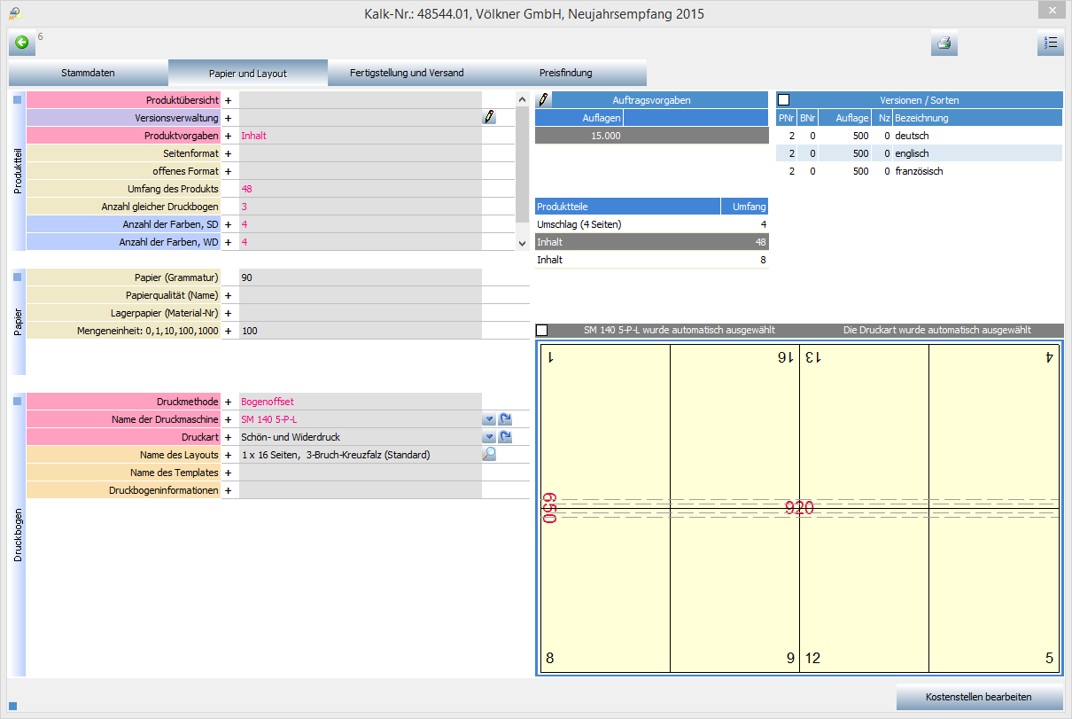This screenshot has width=1072, height=719.
Task: Click the refresh icon in the Druckart row
Action: (x=506, y=437)
